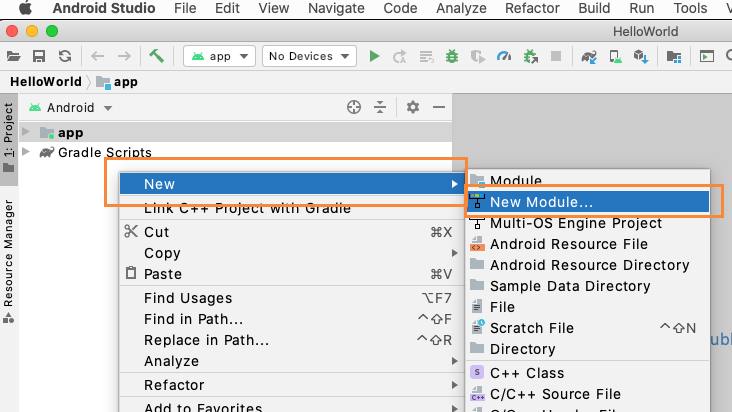732x412 pixels.
Task: Click Find in Path...
Action: click(292, 319)
